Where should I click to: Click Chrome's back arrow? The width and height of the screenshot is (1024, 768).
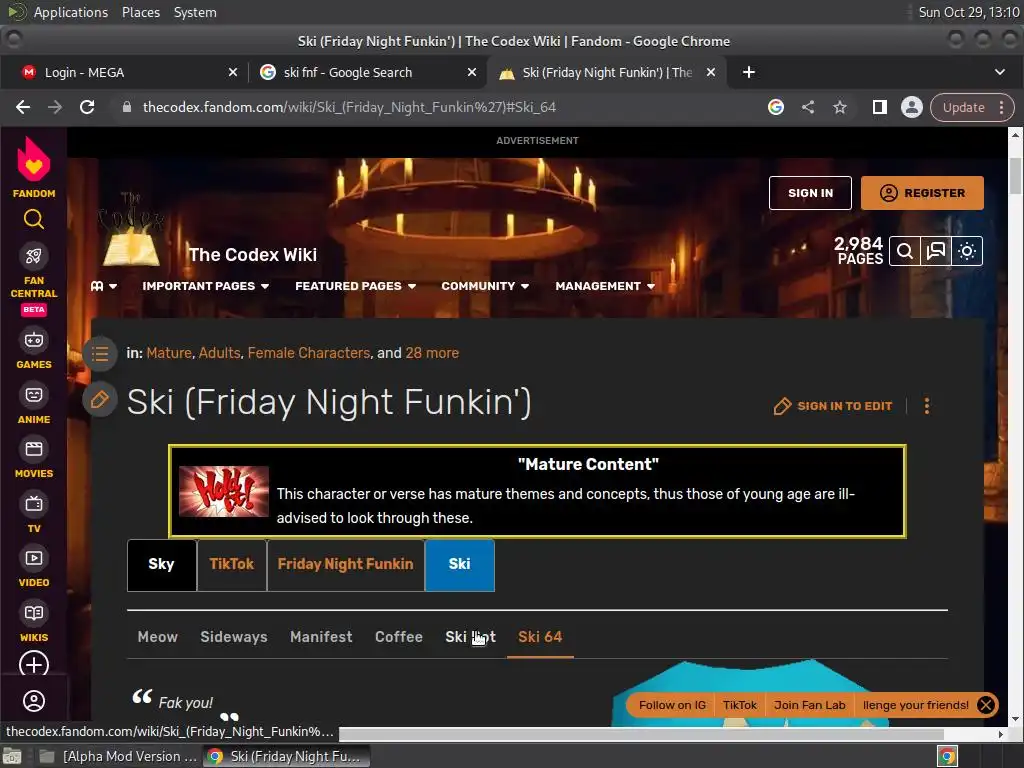click(x=23, y=107)
